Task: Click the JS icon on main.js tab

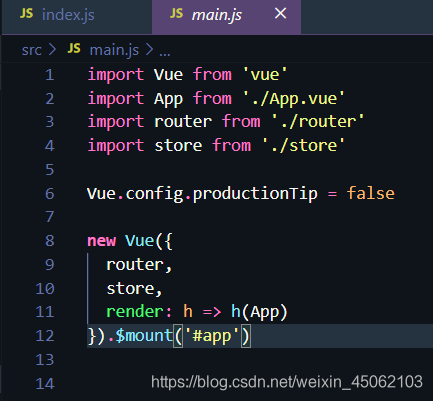Action: [x=176, y=14]
